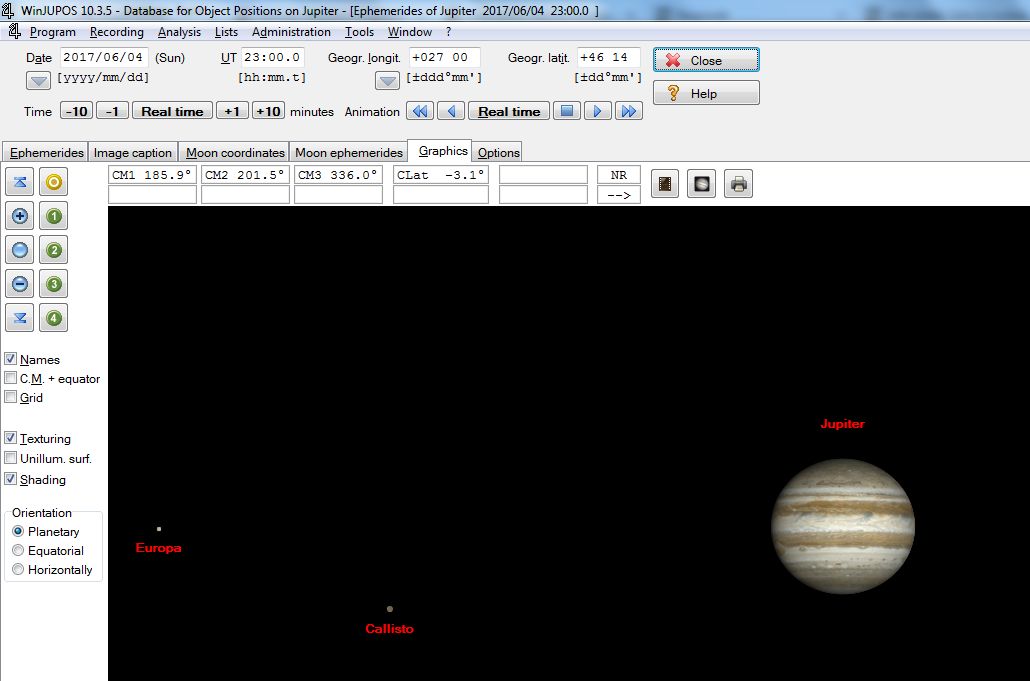Image resolution: width=1030 pixels, height=681 pixels.
Task: Click the Time Real time button
Action: tap(172, 111)
